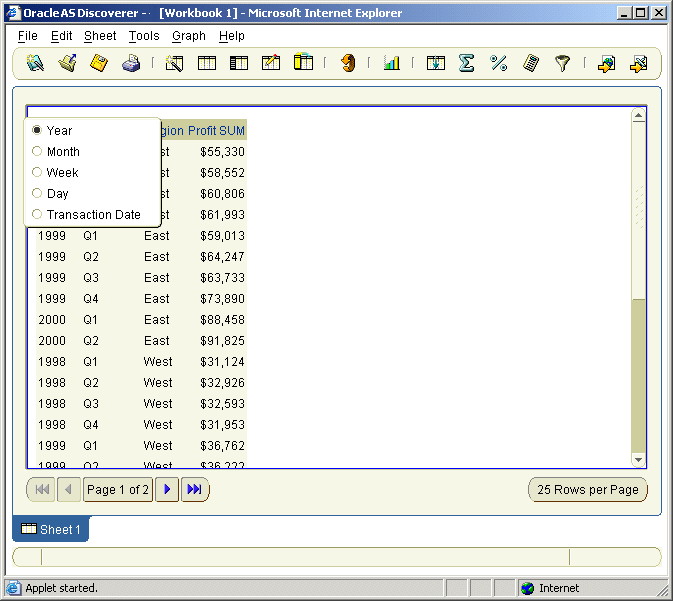Click the $58,552 profit value
The width and height of the screenshot is (673, 601).
tap(222, 173)
